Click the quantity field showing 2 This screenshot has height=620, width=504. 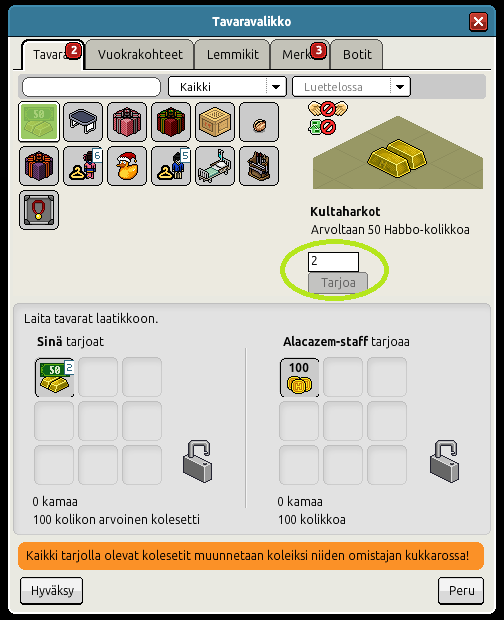click(333, 261)
